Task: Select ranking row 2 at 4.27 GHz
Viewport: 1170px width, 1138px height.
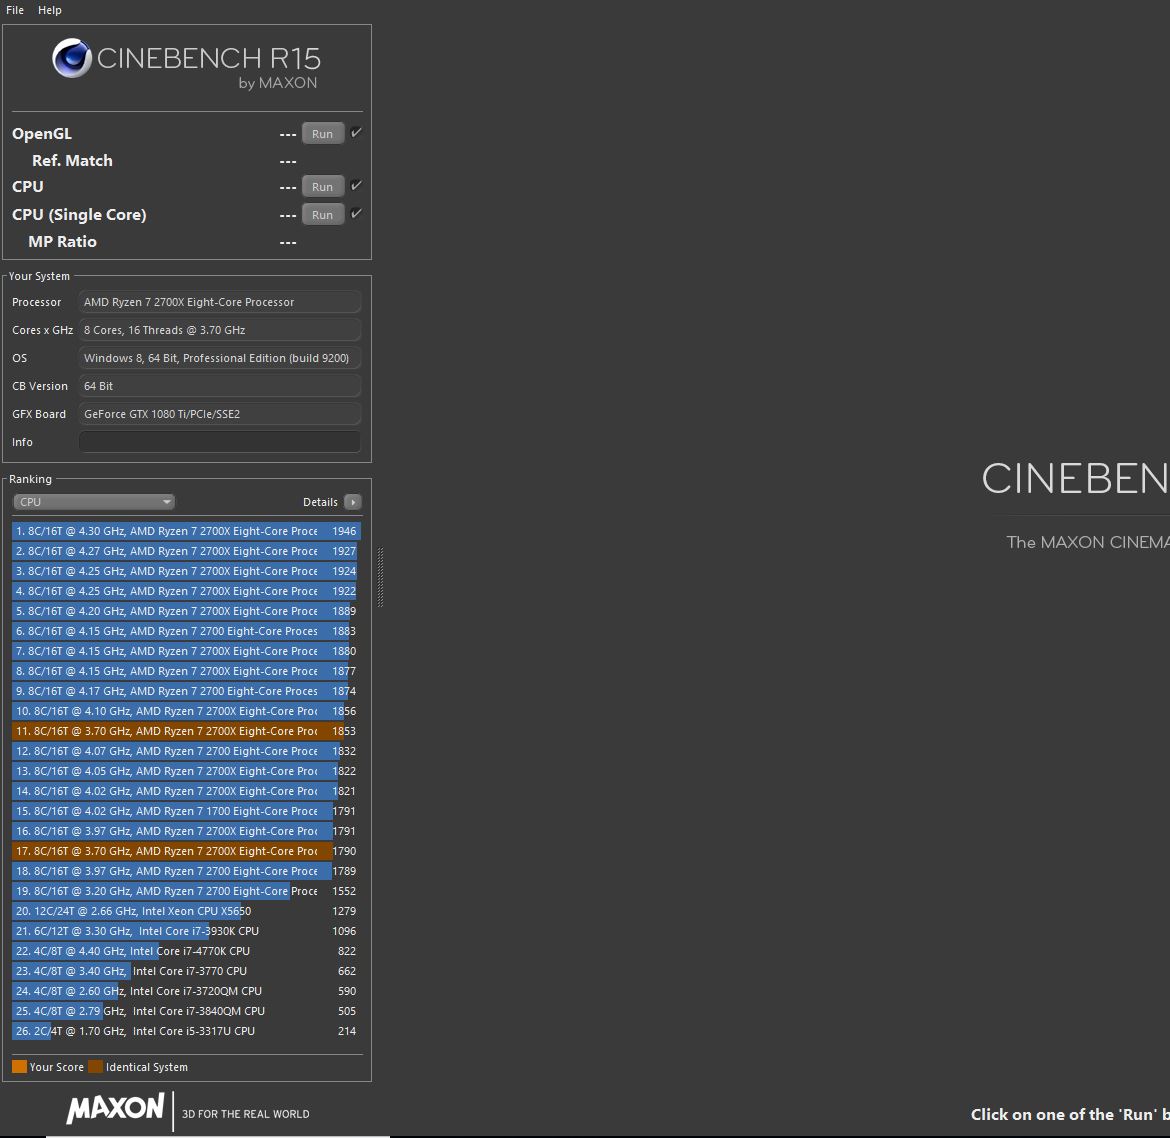Action: [187, 551]
